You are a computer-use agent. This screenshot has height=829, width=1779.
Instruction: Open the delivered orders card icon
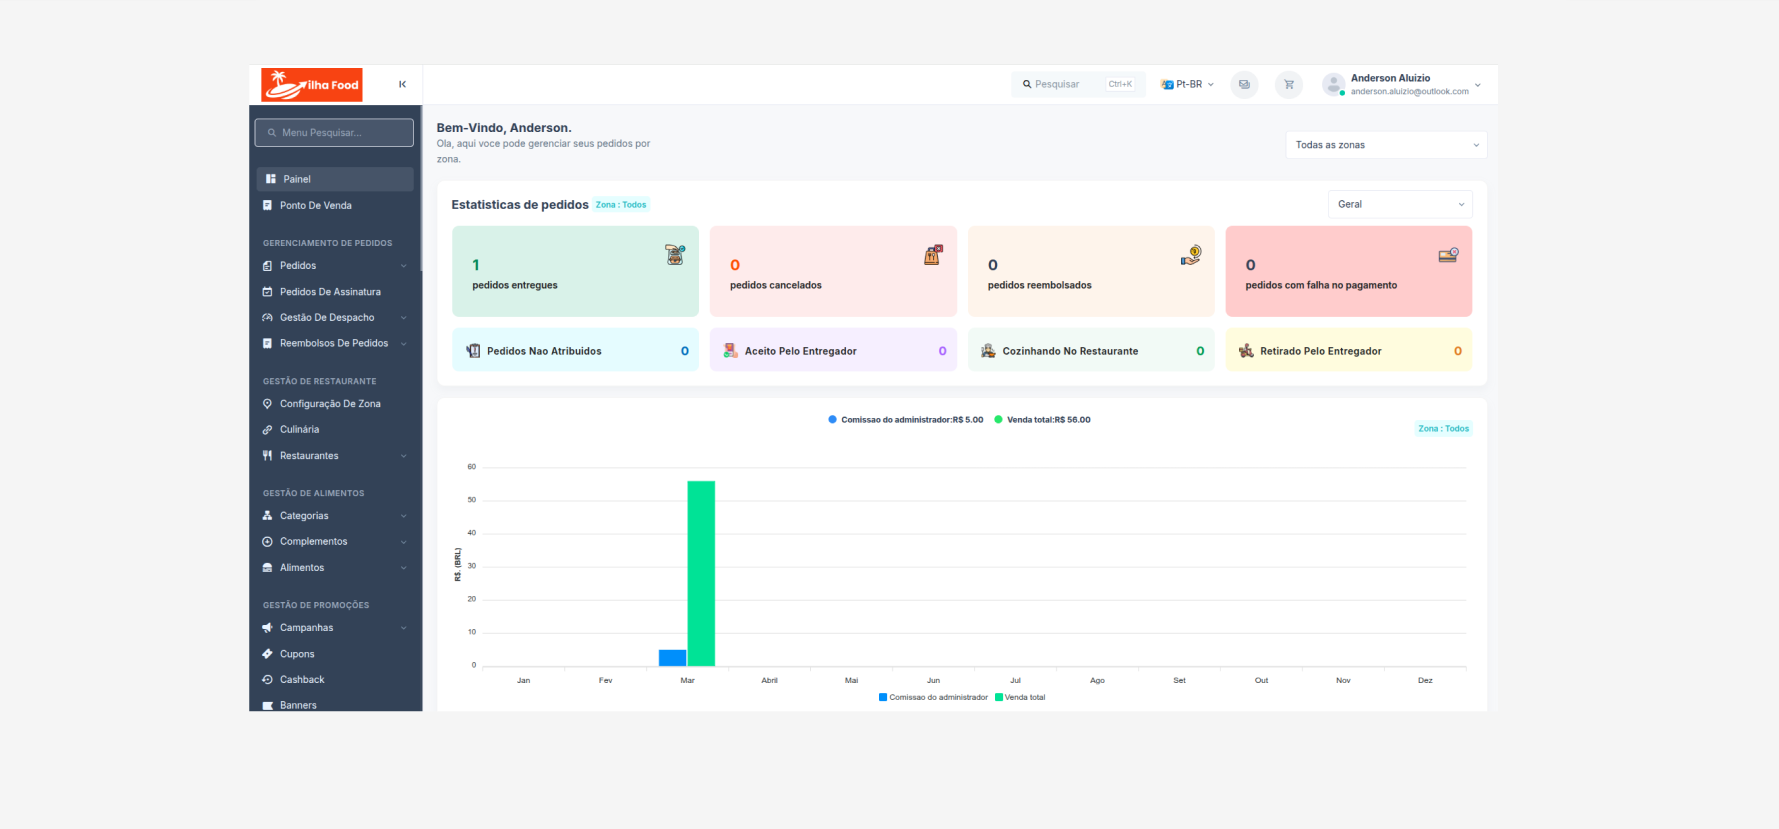[675, 255]
